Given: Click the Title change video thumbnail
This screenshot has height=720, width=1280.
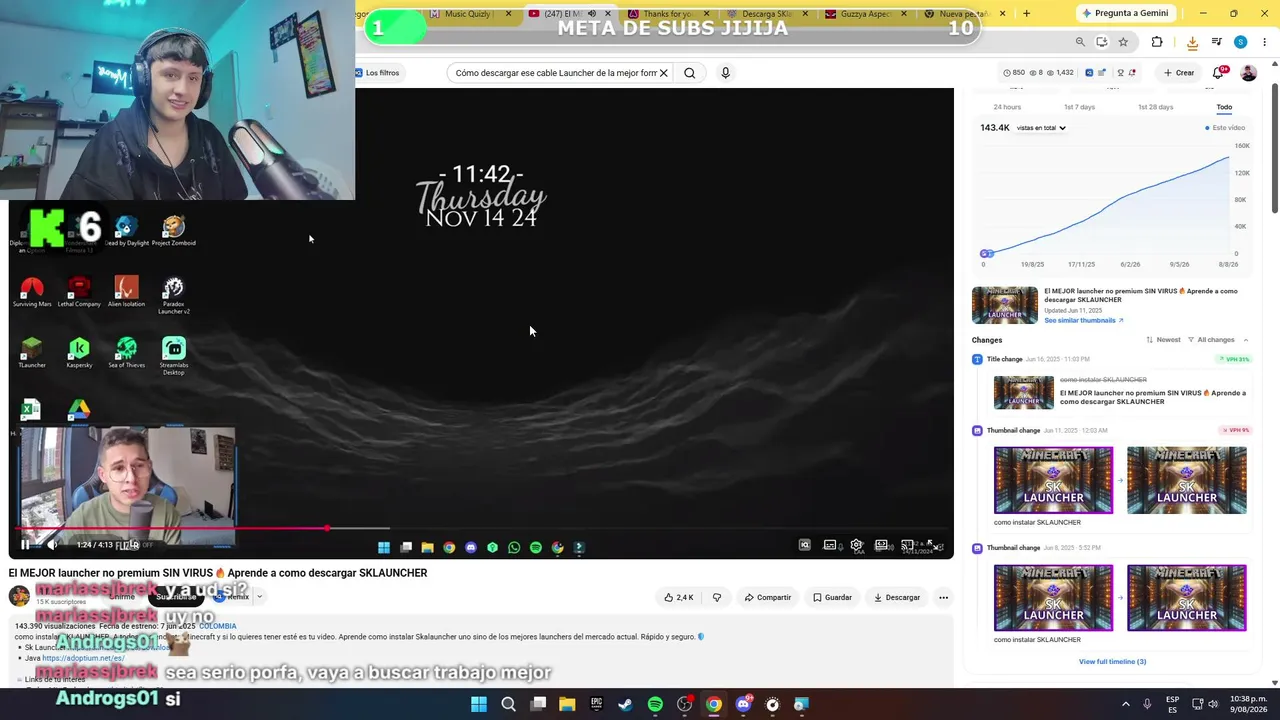Looking at the screenshot, I should (1024, 392).
